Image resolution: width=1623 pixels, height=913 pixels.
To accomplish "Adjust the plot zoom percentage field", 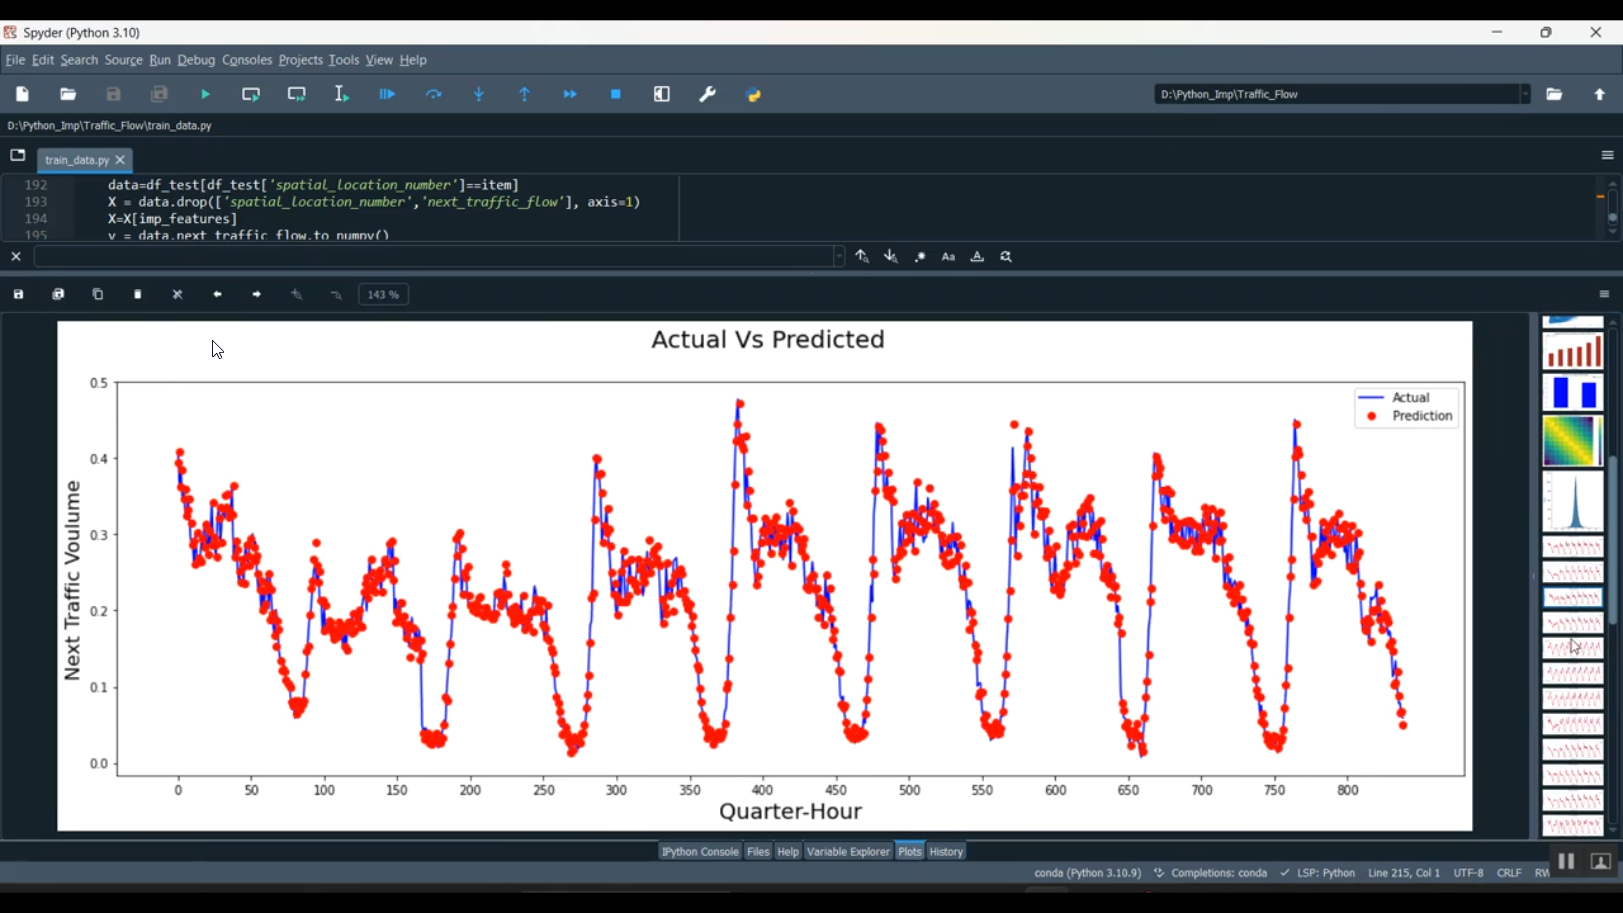I will click(383, 294).
